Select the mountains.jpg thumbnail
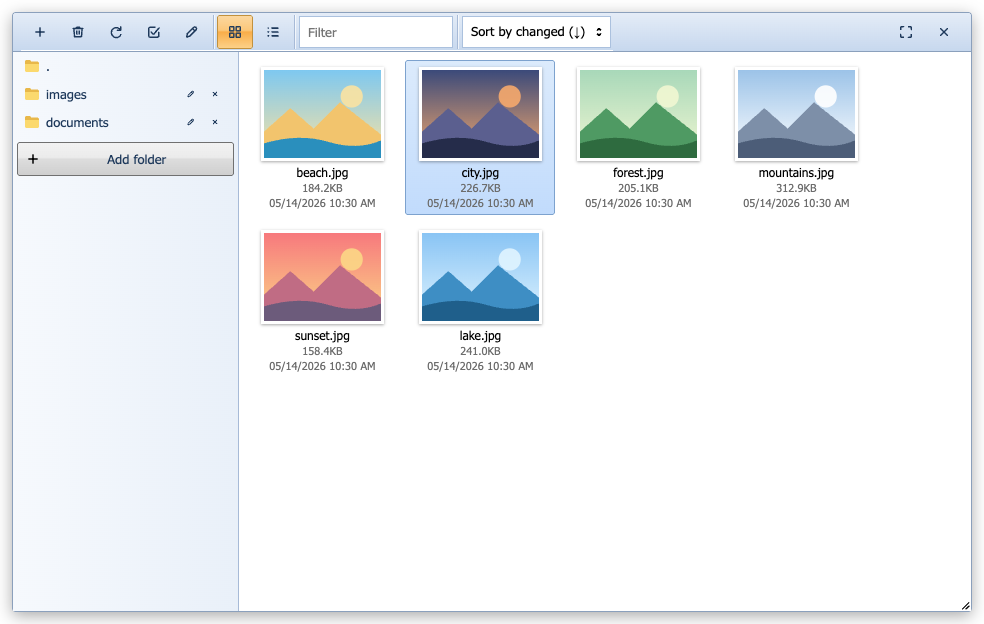Screen dimensions: 984x624 pyautogui.click(x=796, y=114)
